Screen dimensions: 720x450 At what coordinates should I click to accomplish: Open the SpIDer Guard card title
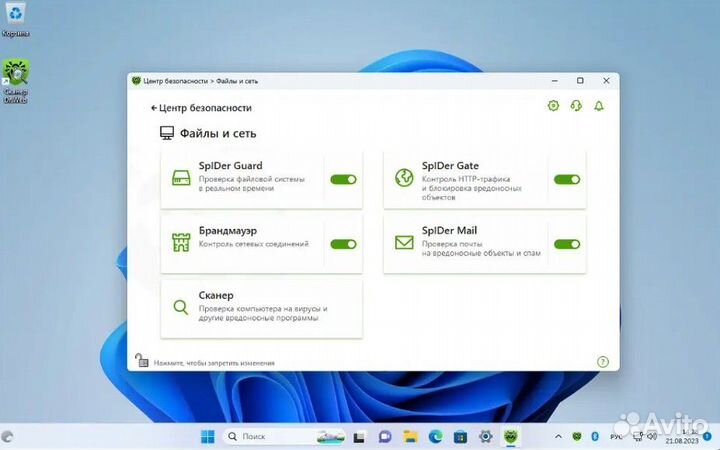click(x=231, y=166)
